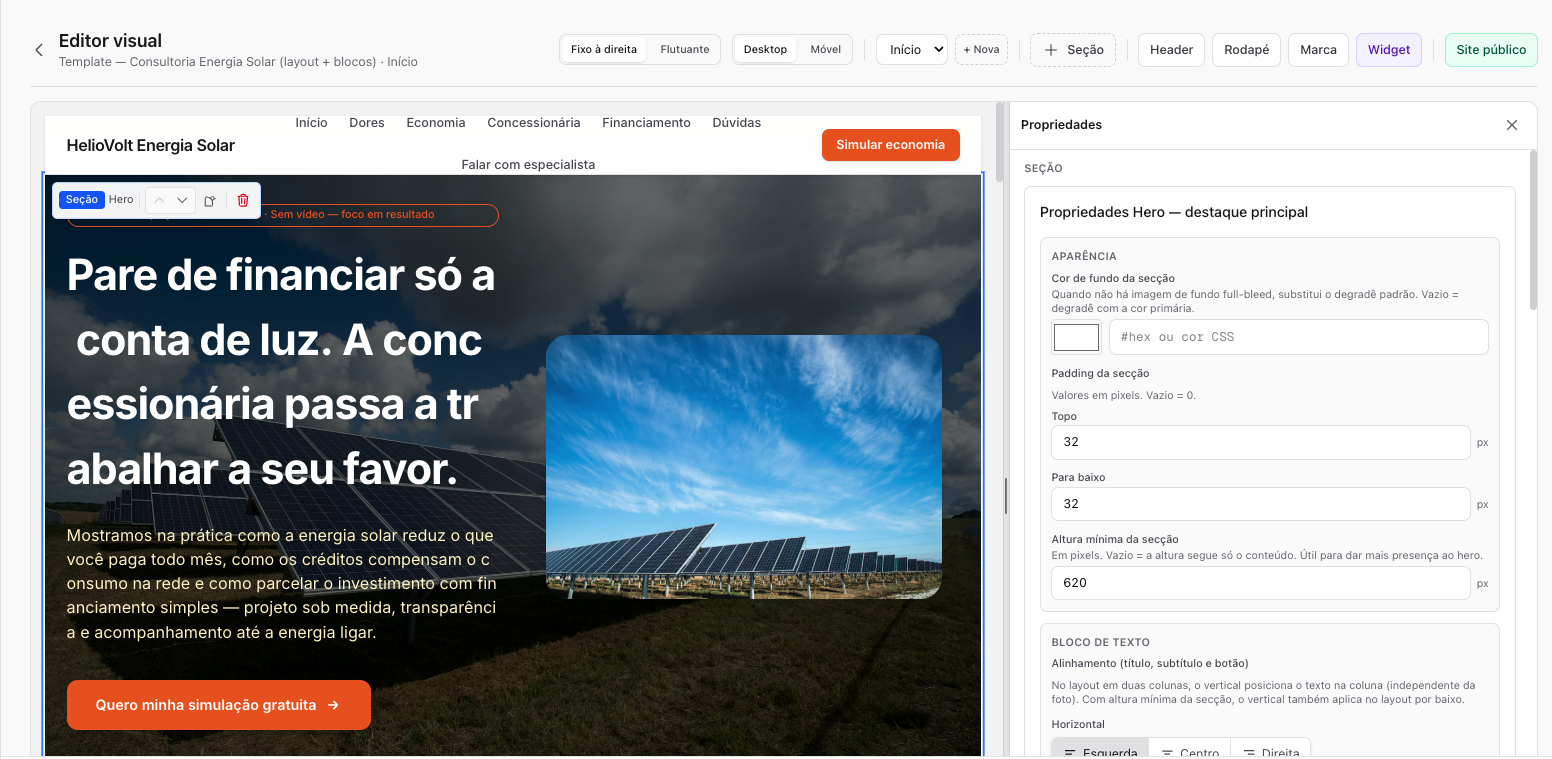Click the hero subtitle paragraph
The height and width of the screenshot is (759, 1552).
pyautogui.click(x=281, y=584)
